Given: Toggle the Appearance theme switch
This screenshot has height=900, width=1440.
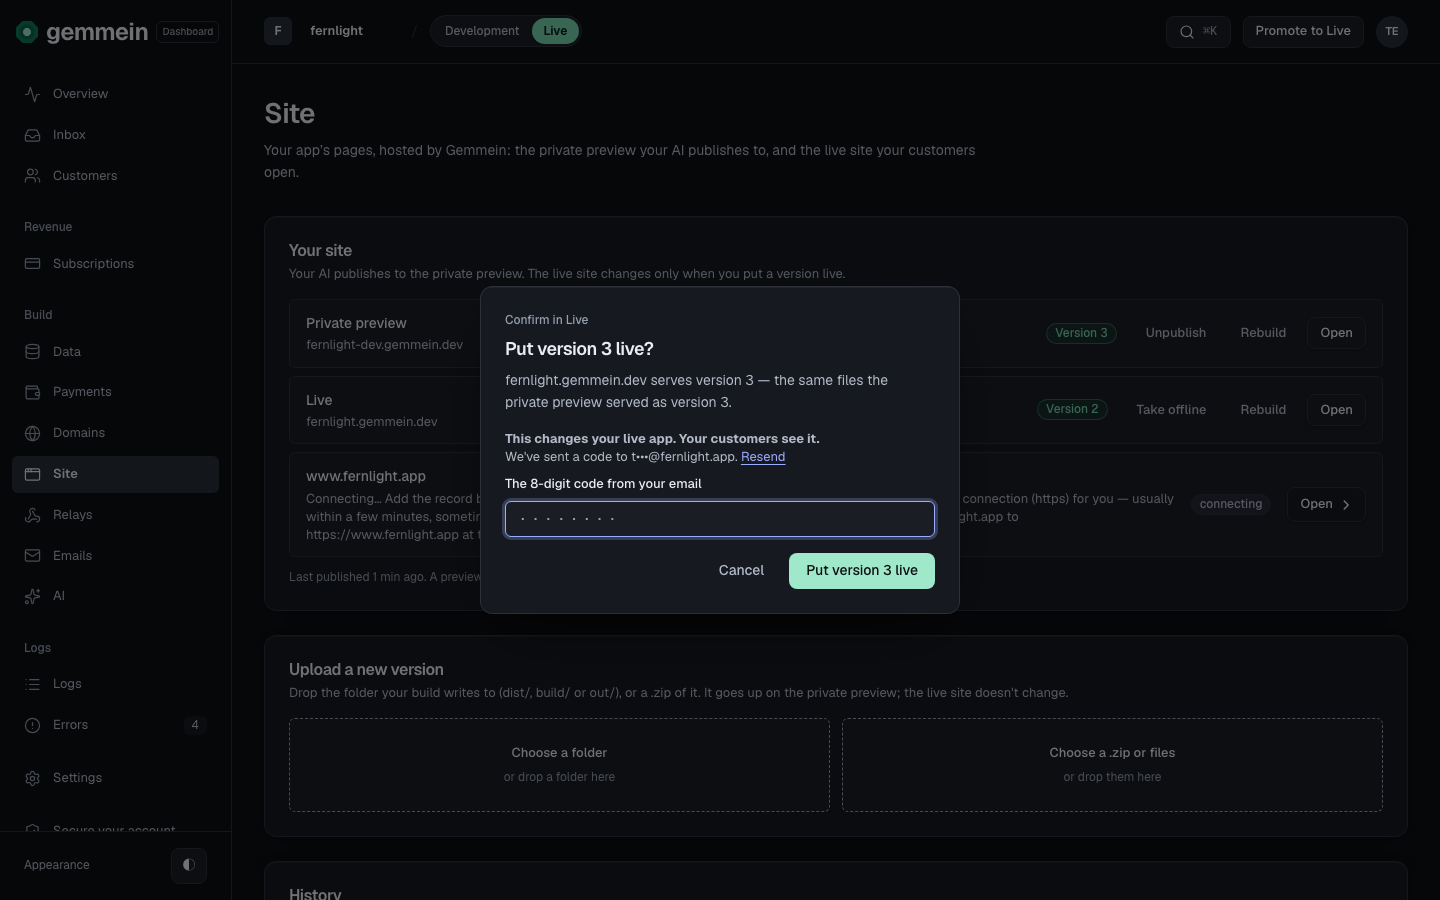Looking at the screenshot, I should click(x=189, y=865).
